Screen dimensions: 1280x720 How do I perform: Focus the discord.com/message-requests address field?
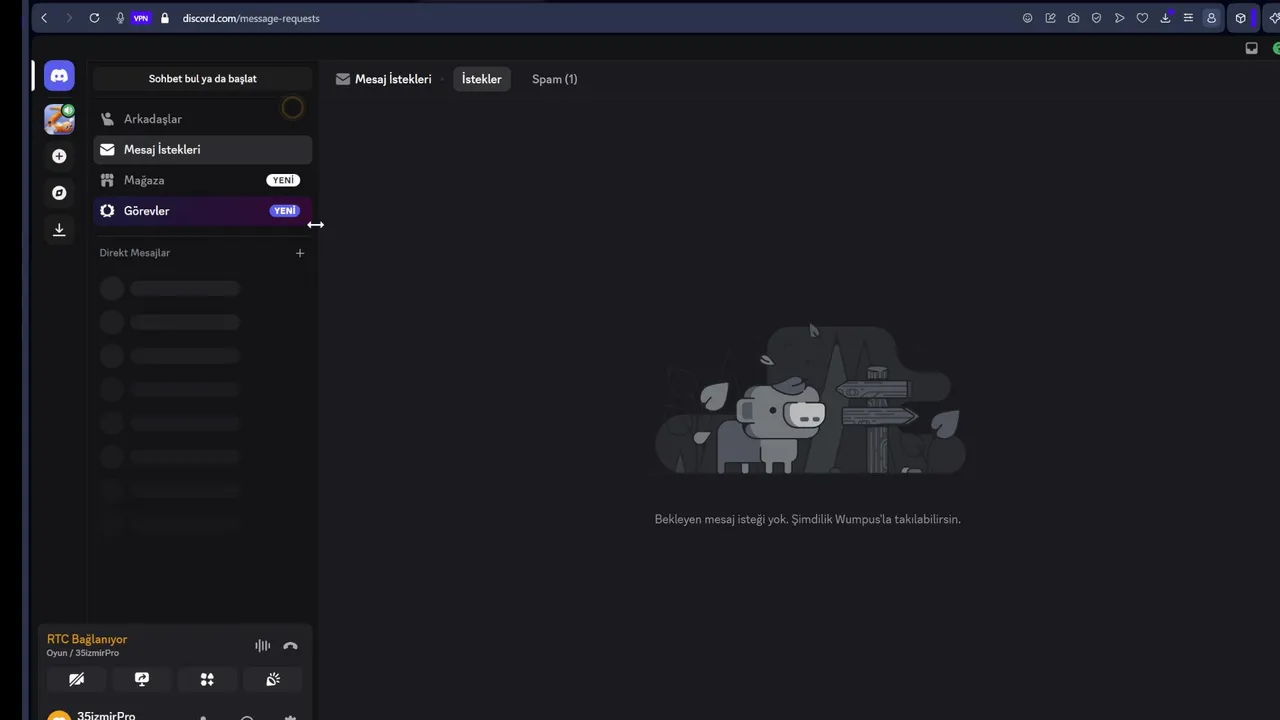click(x=251, y=18)
